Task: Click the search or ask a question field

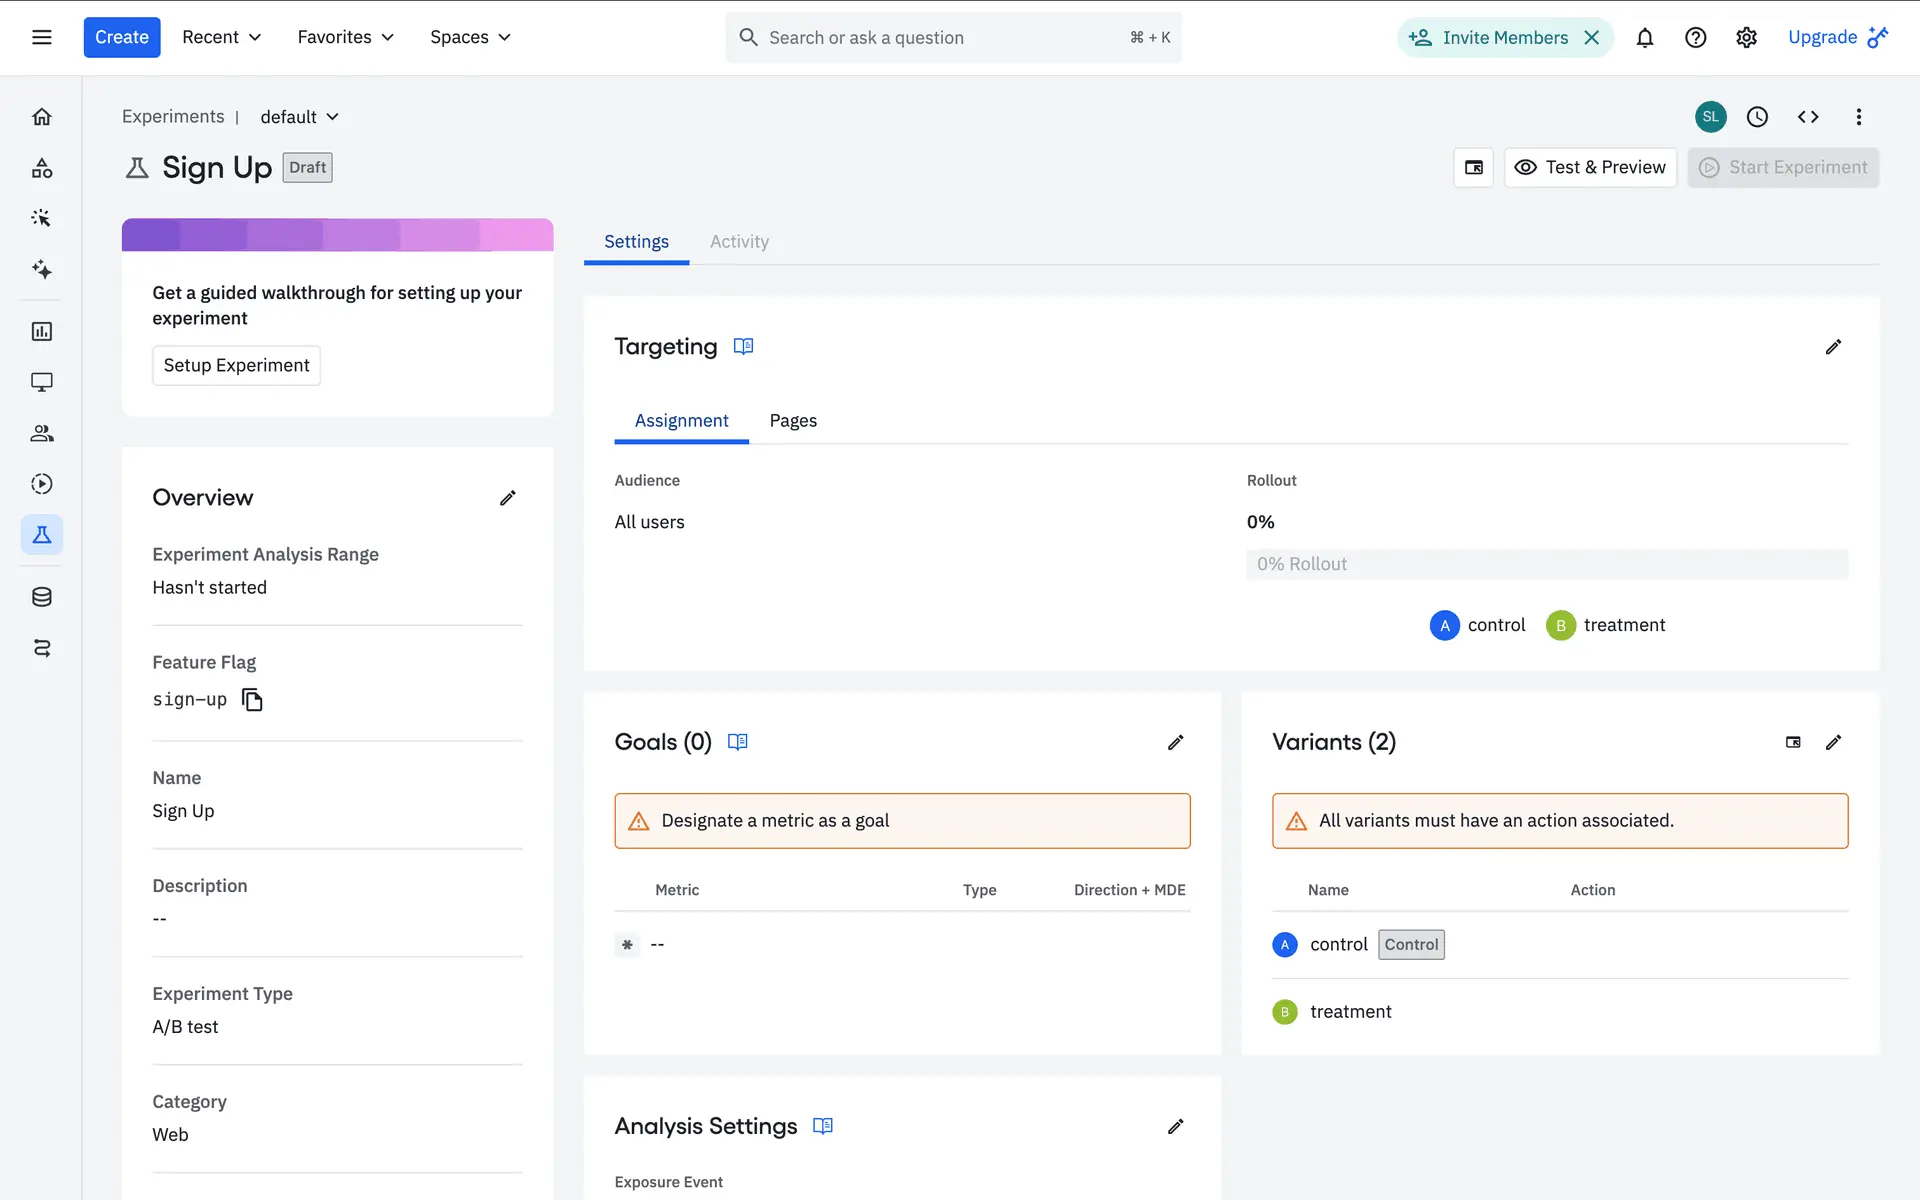Action: pos(940,38)
